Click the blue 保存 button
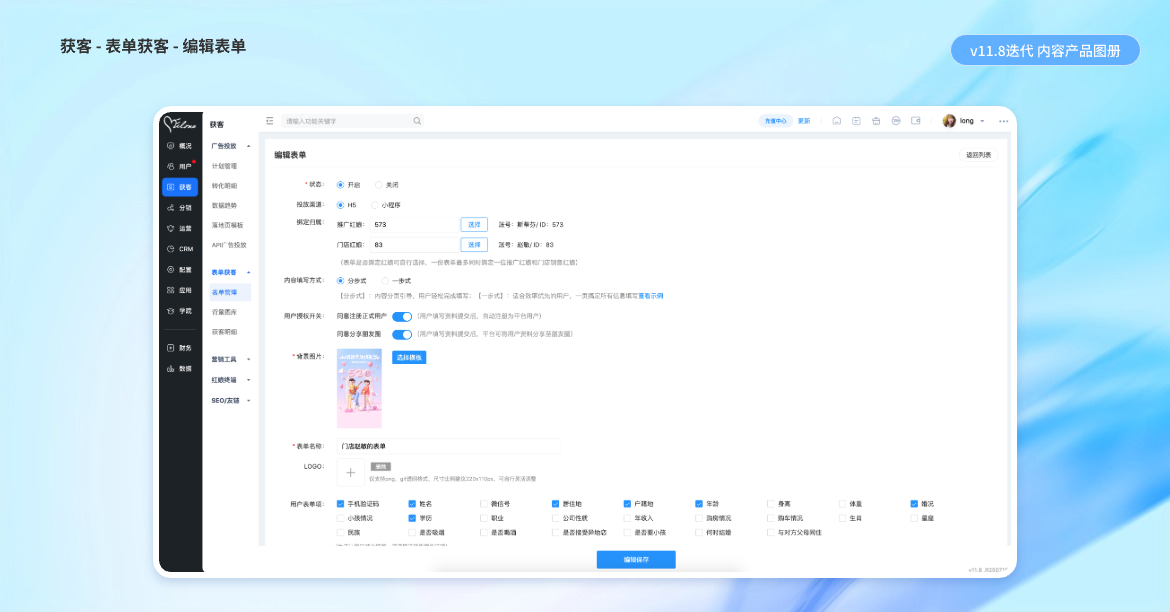1170x612 pixels. (636, 560)
